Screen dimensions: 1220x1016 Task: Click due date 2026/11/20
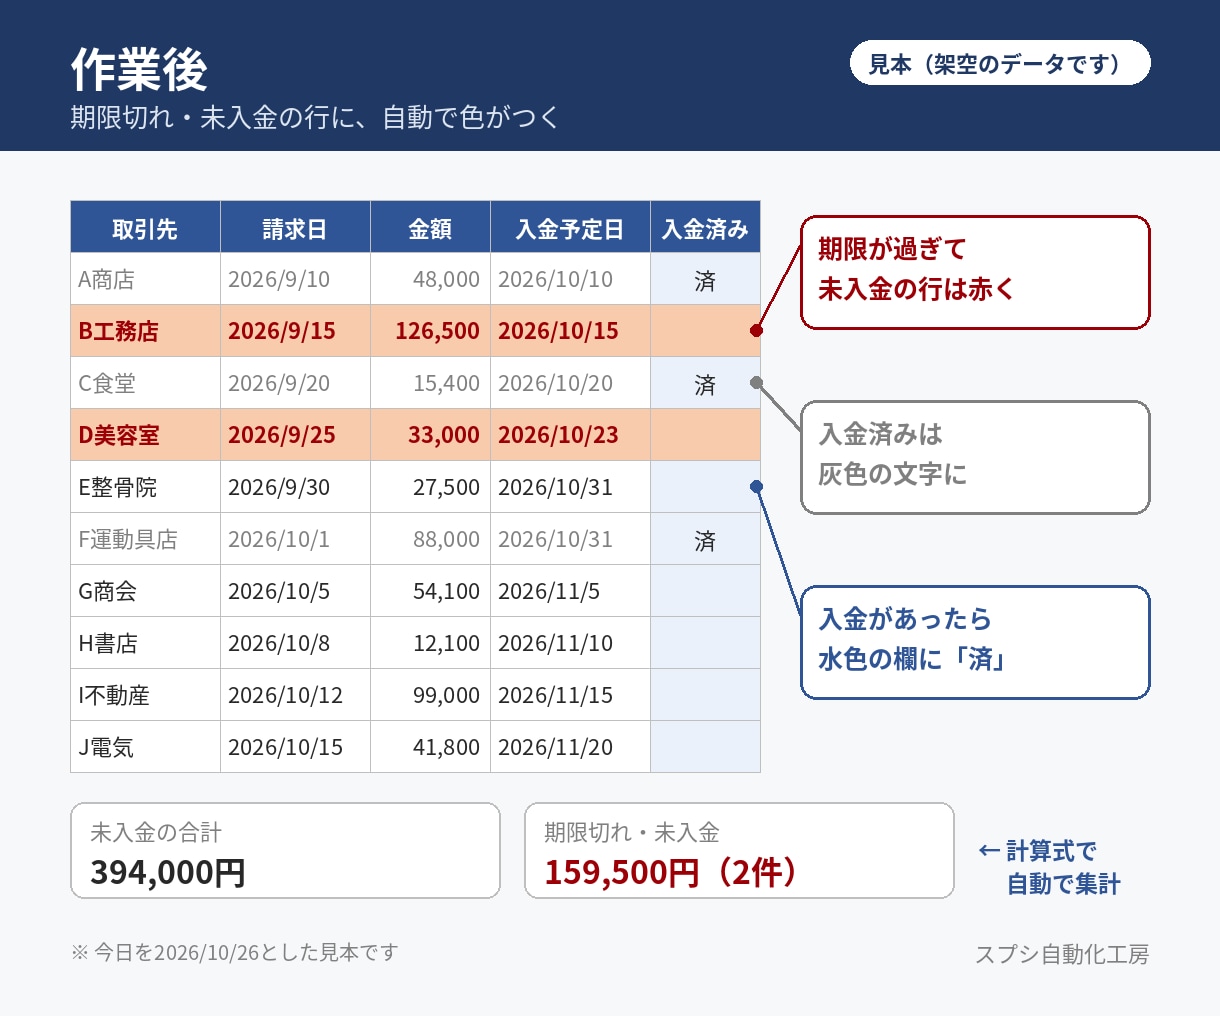pos(570,747)
